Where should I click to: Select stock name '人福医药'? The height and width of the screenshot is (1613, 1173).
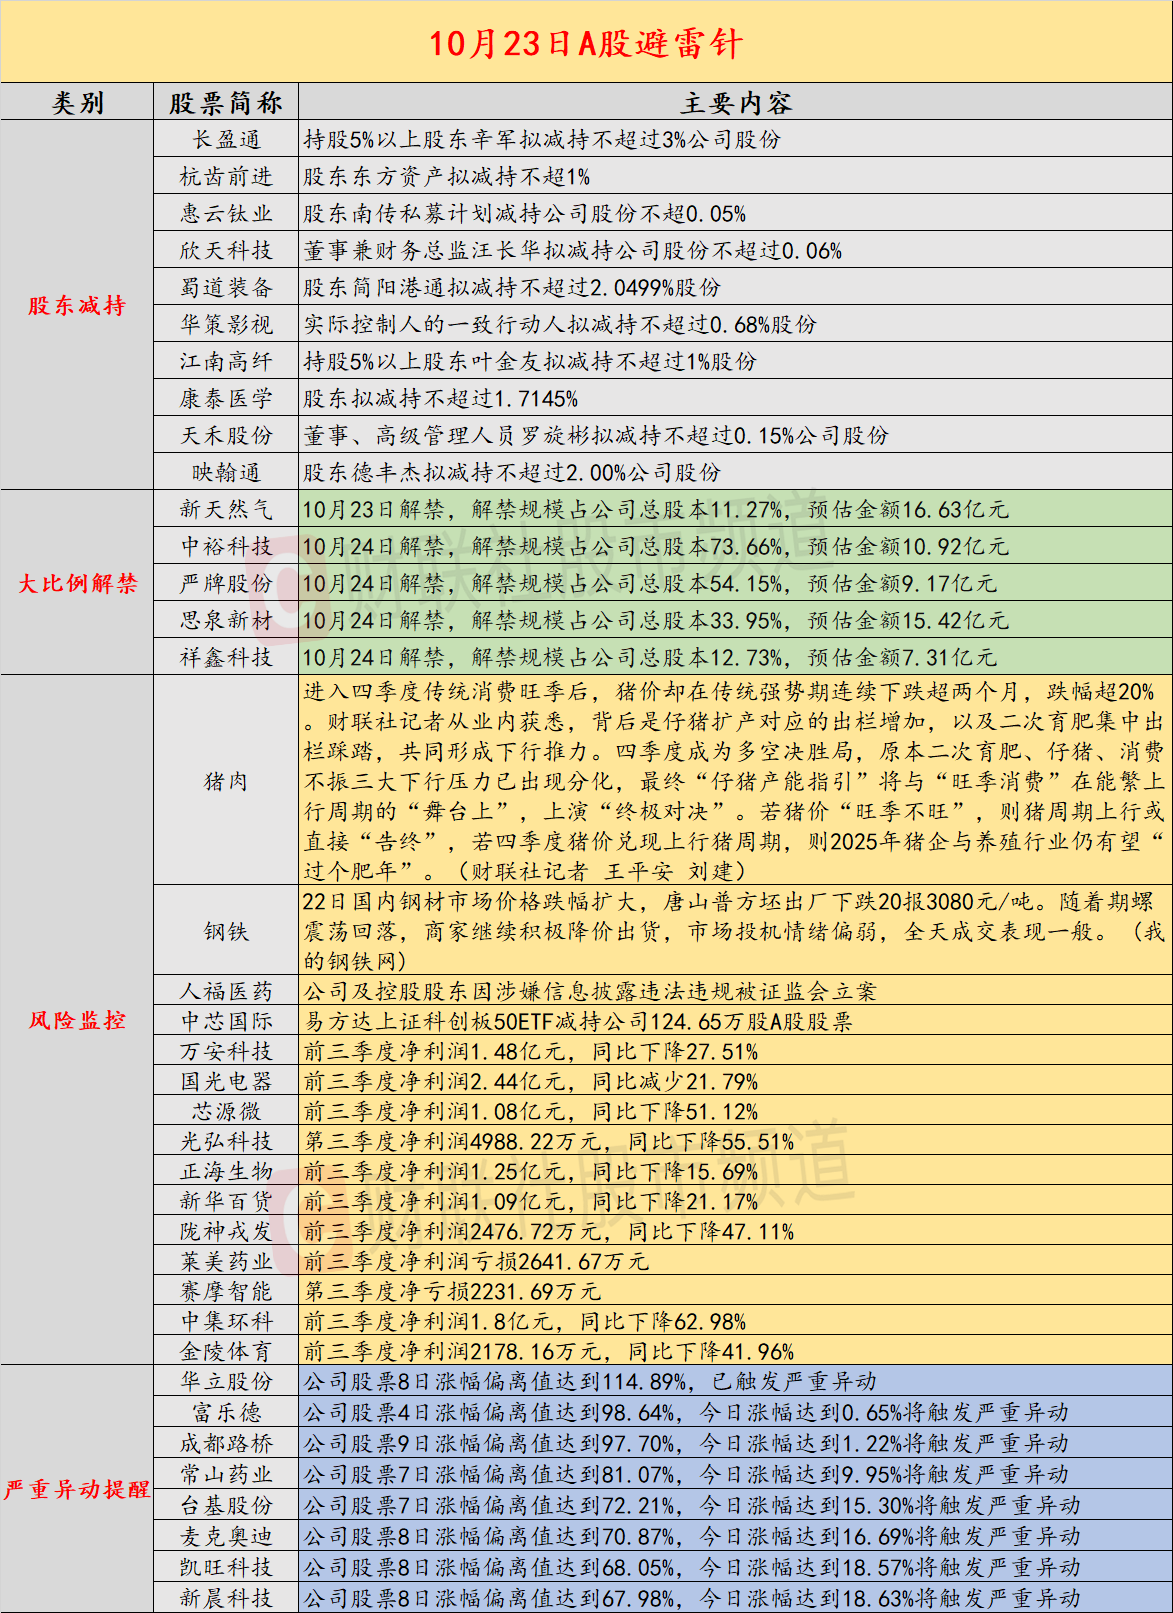point(226,991)
